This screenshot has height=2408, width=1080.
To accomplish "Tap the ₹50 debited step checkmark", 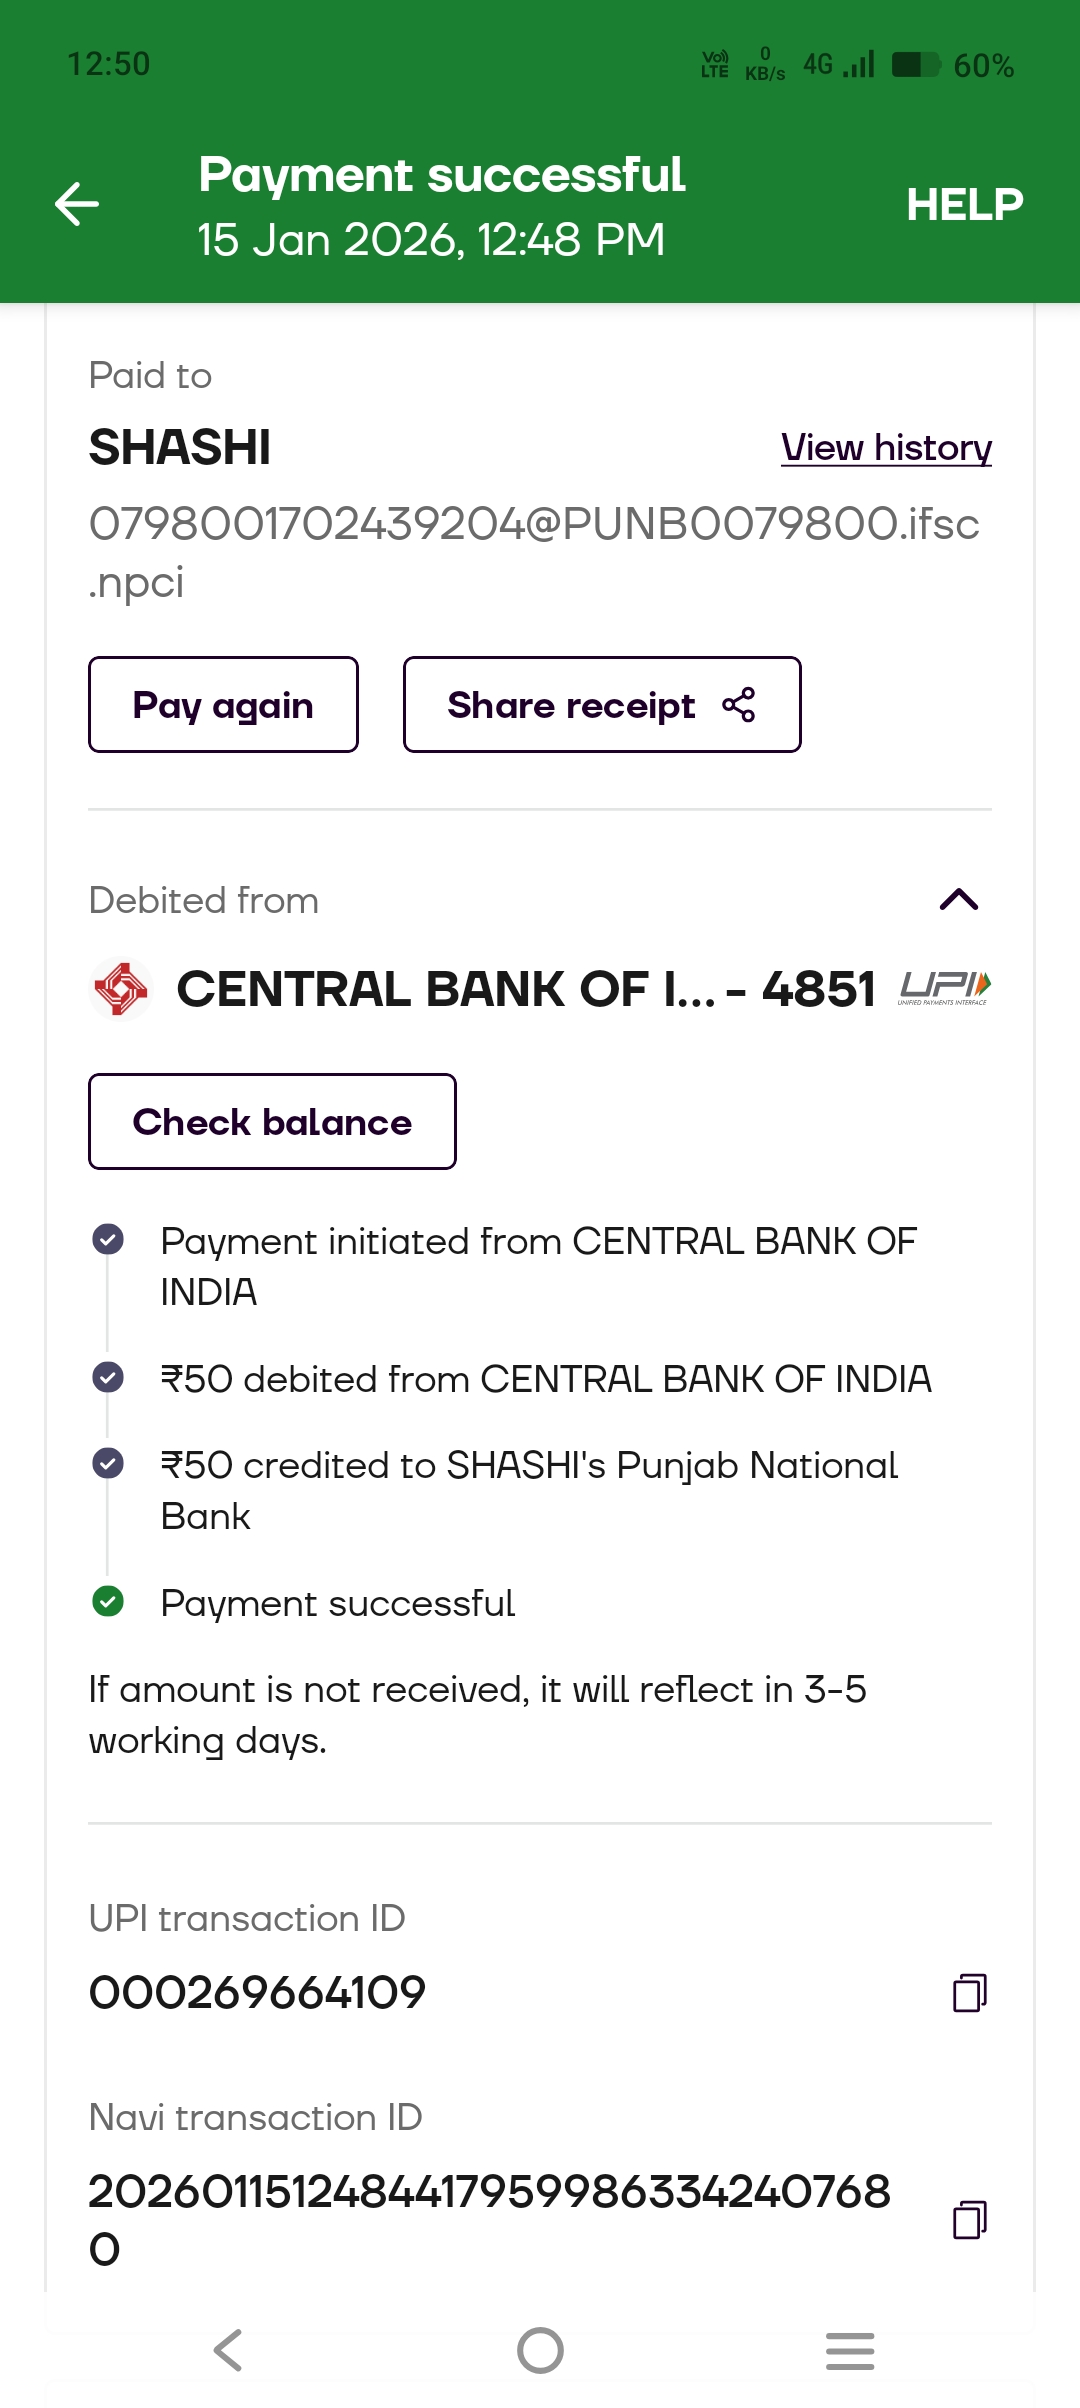I will pyautogui.click(x=108, y=1378).
